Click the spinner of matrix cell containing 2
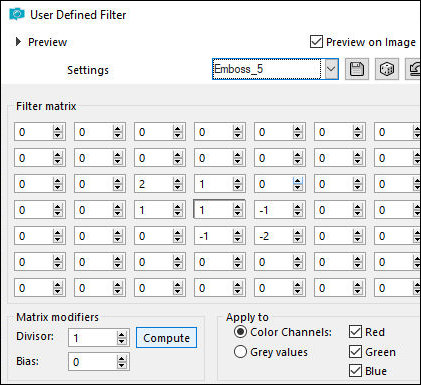The height and width of the screenshot is (385, 421). (177, 184)
